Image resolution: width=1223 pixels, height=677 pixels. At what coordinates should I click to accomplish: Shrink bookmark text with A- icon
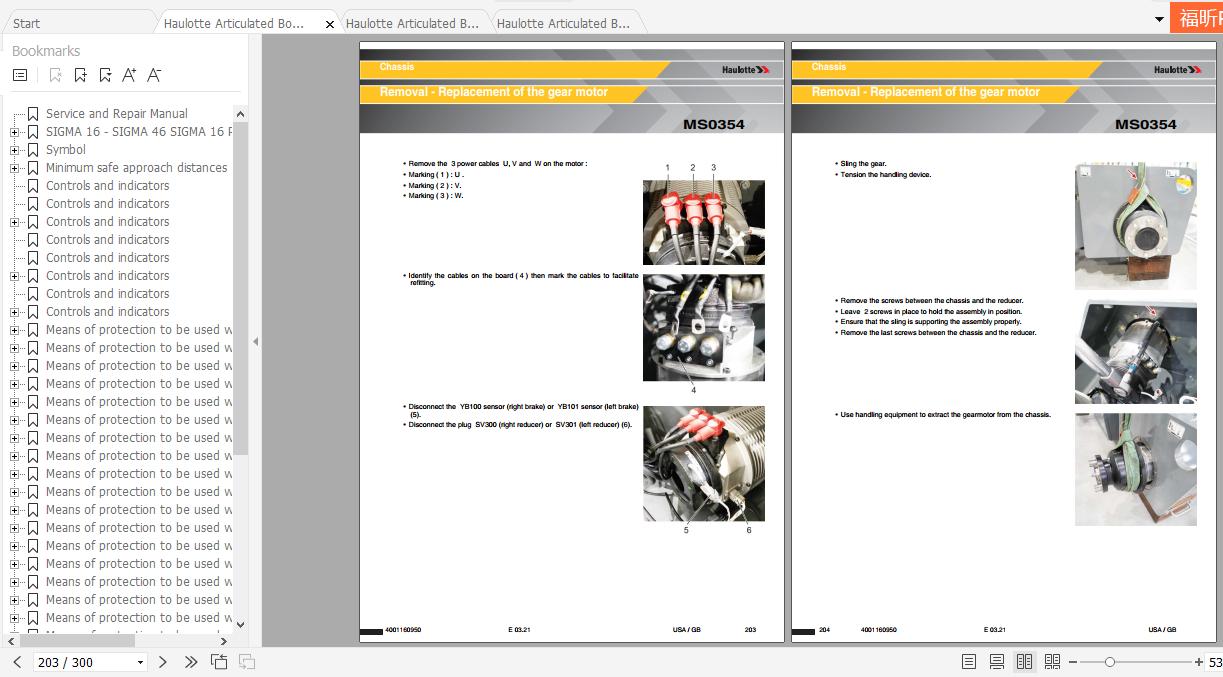click(x=154, y=75)
